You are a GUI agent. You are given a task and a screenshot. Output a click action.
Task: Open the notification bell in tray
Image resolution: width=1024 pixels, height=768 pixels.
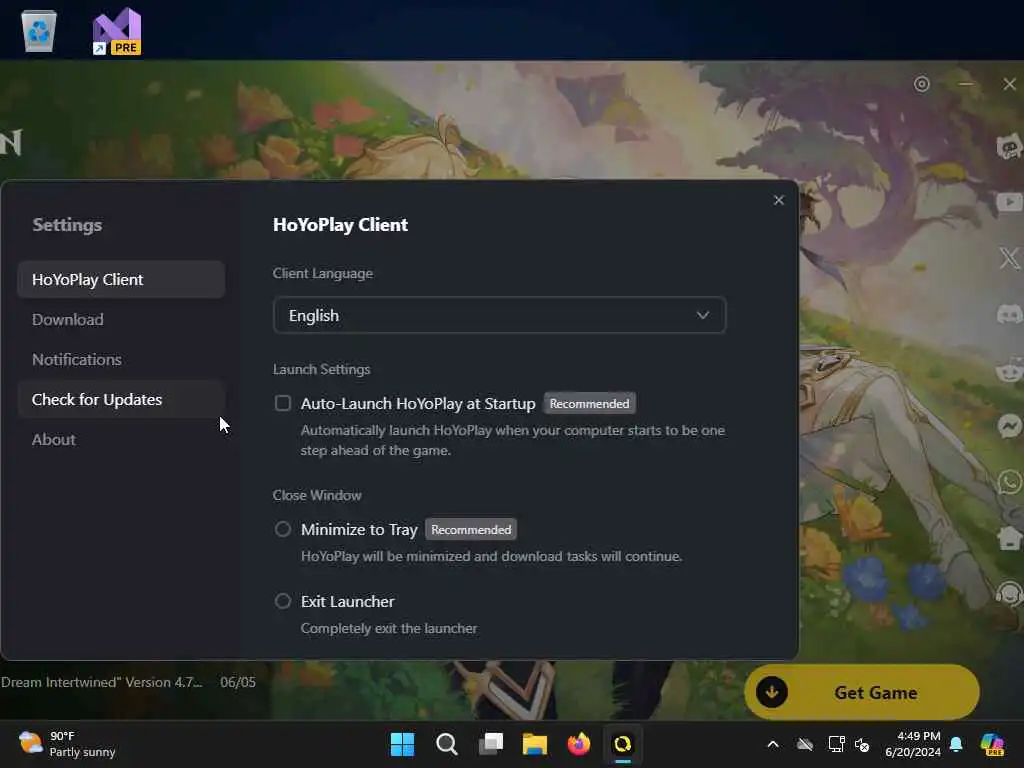(x=956, y=744)
